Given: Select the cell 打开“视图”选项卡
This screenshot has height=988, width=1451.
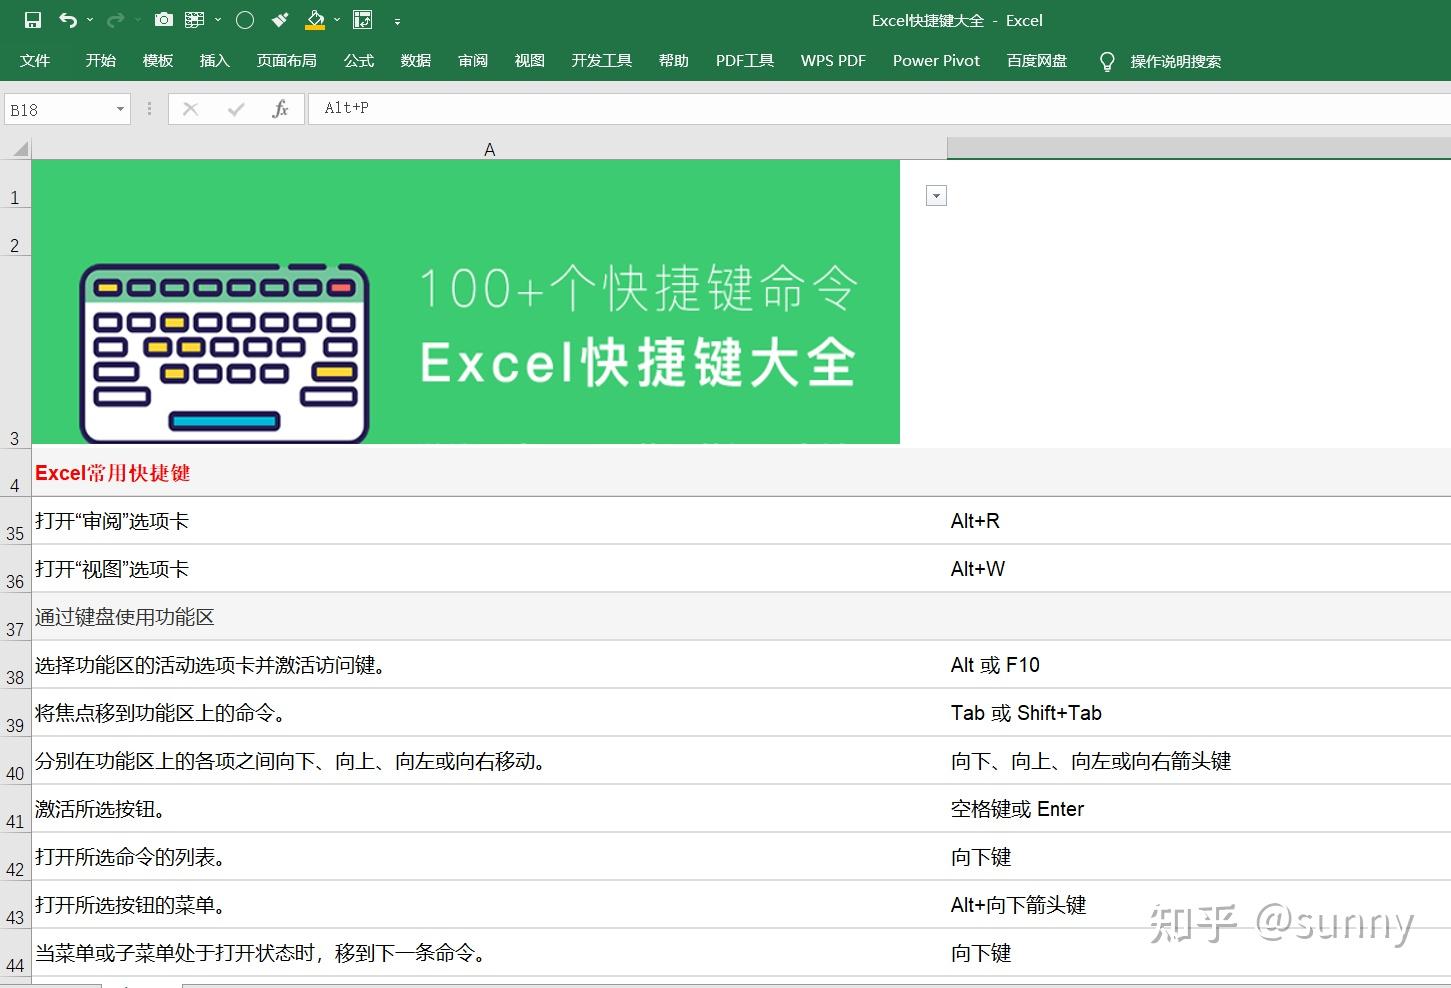Looking at the screenshot, I should [490, 569].
